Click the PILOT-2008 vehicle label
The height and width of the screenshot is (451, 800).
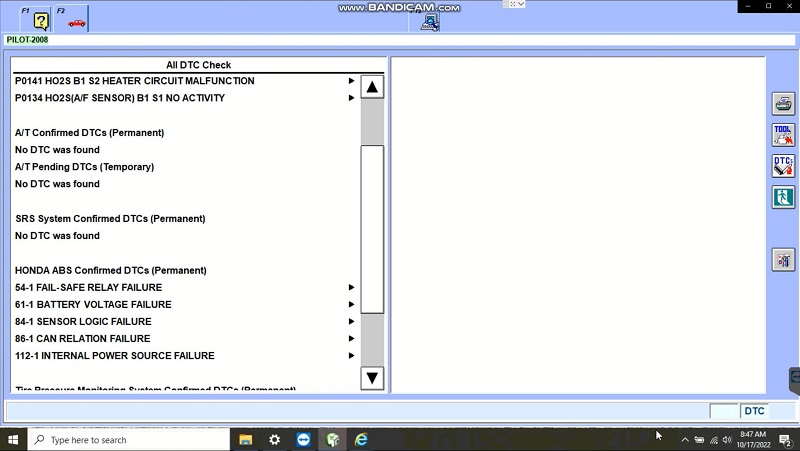click(27, 40)
